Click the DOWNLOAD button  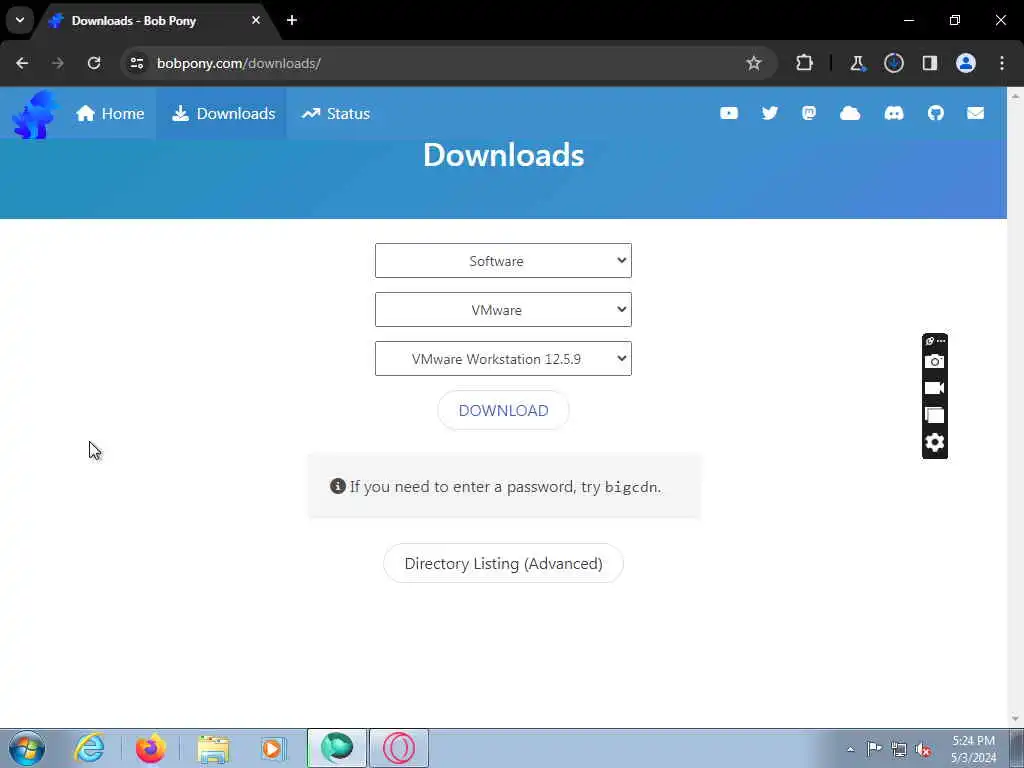pos(503,410)
